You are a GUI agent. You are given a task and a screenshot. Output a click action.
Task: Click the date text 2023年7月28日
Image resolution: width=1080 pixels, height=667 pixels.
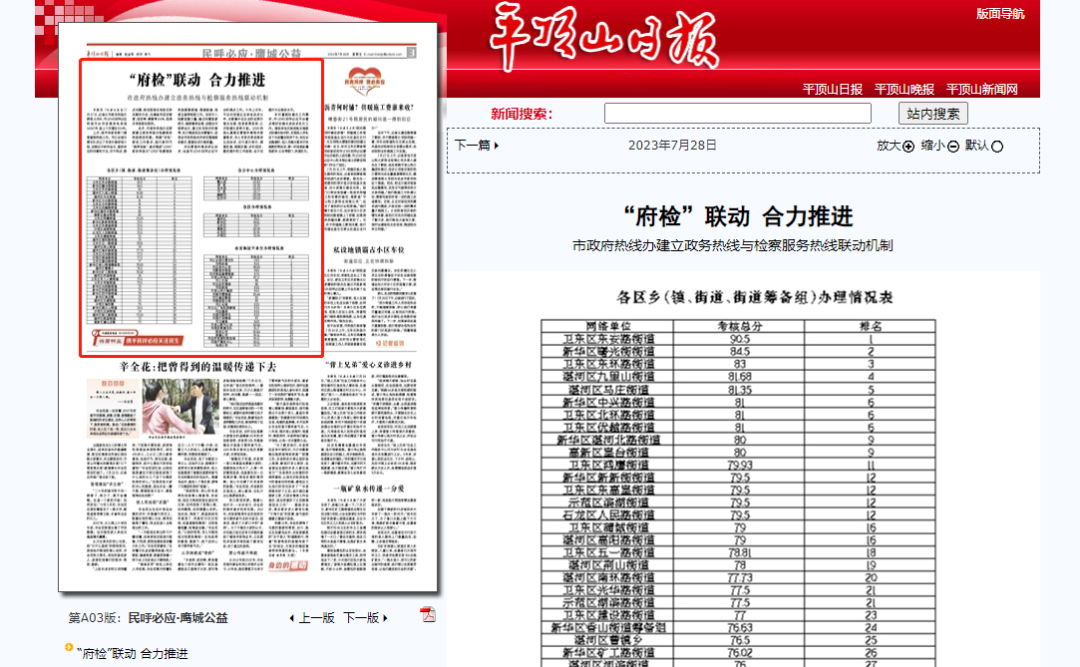[x=672, y=145]
